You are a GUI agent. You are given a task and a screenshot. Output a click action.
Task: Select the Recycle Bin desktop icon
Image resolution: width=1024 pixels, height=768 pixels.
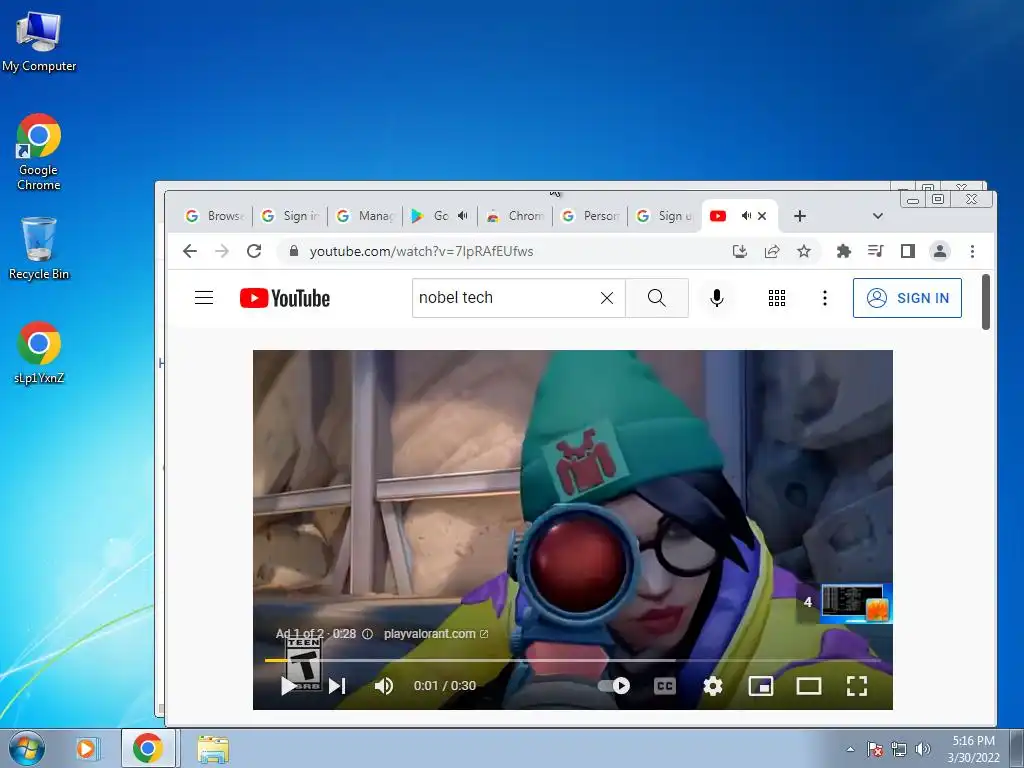coord(39,248)
